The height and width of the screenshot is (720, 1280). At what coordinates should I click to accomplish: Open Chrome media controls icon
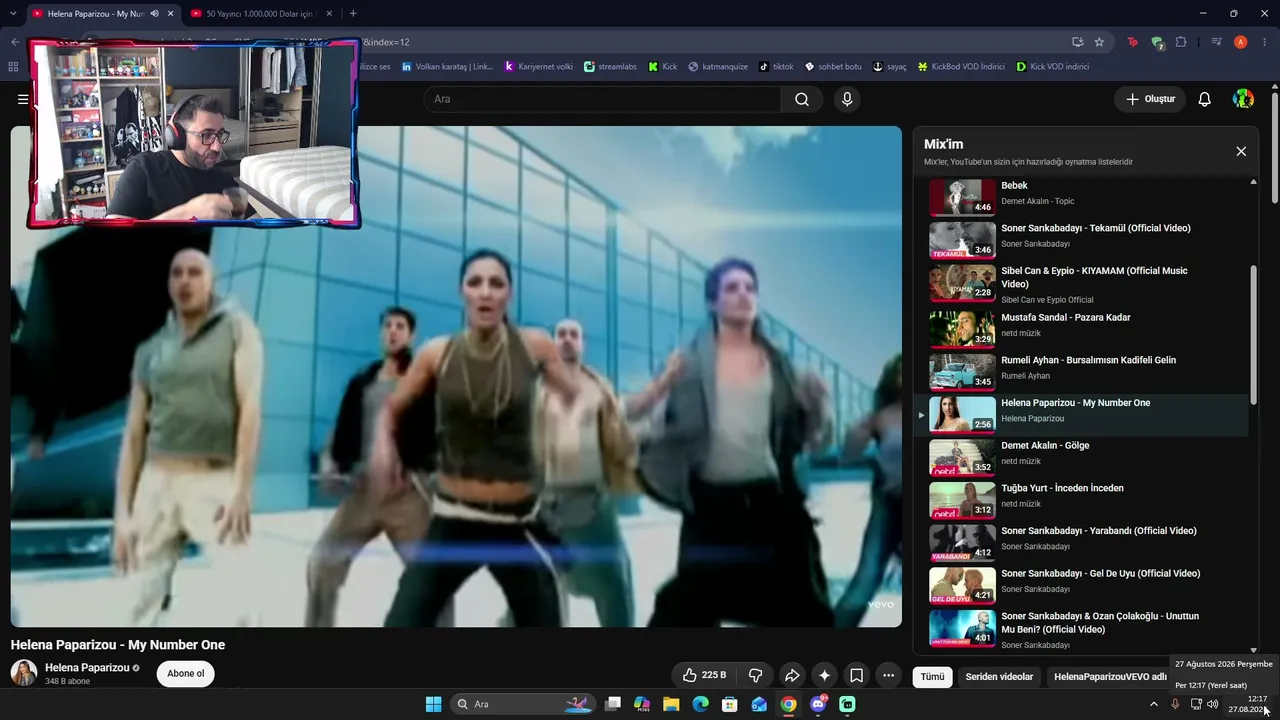(x=1216, y=42)
